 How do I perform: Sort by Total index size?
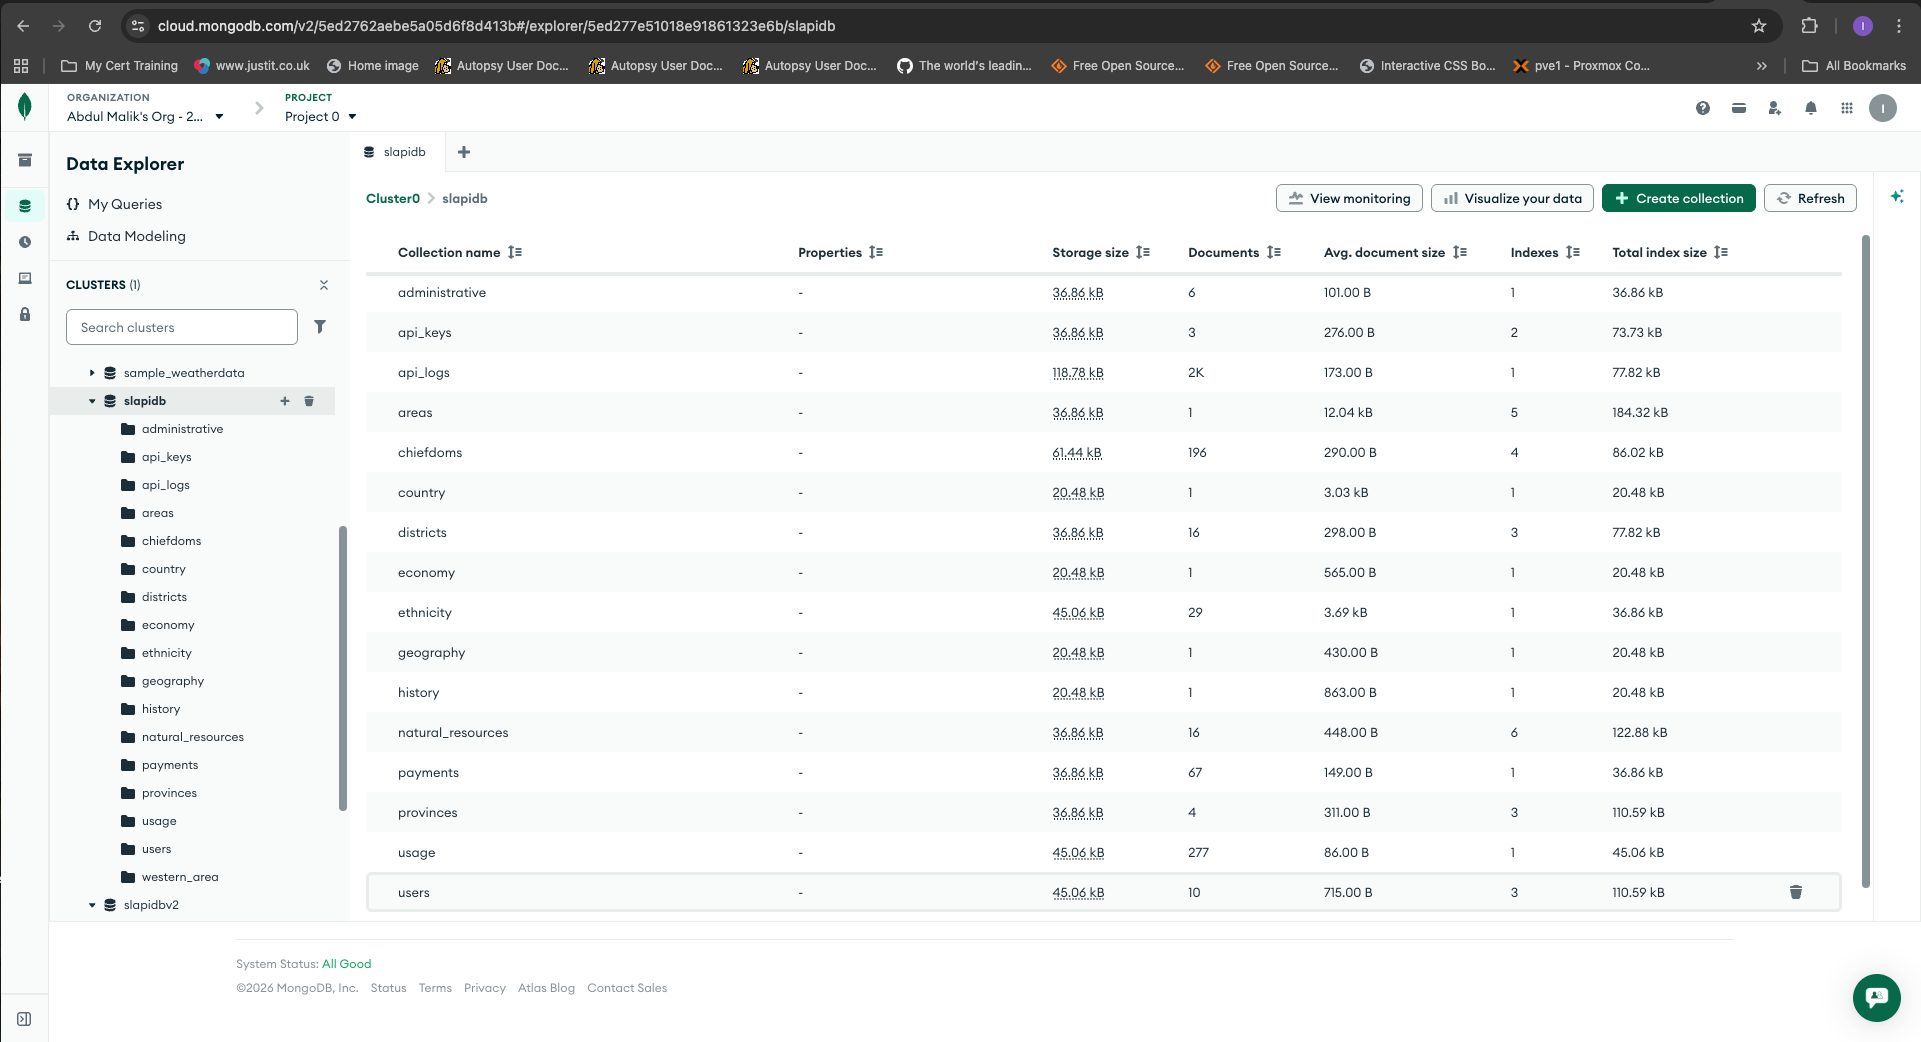point(1721,252)
